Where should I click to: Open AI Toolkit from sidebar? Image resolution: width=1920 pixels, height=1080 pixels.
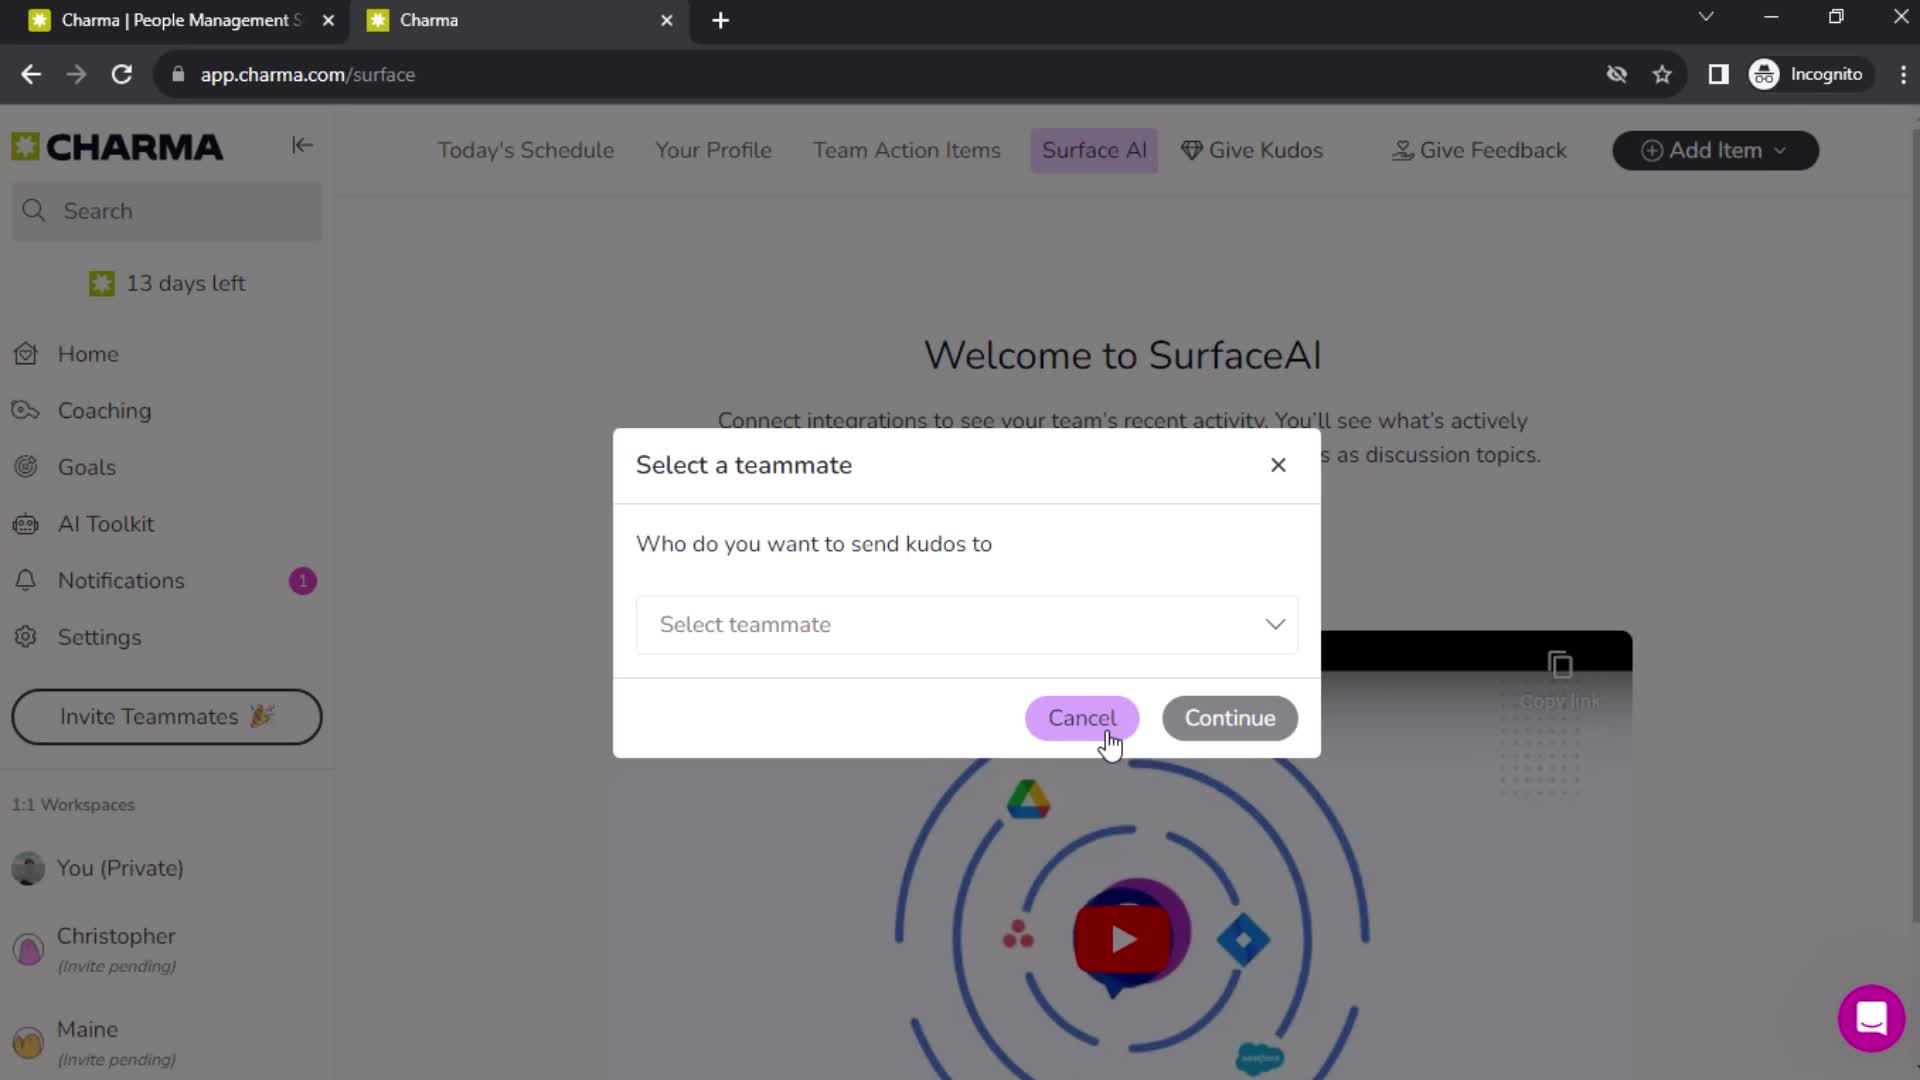point(107,524)
